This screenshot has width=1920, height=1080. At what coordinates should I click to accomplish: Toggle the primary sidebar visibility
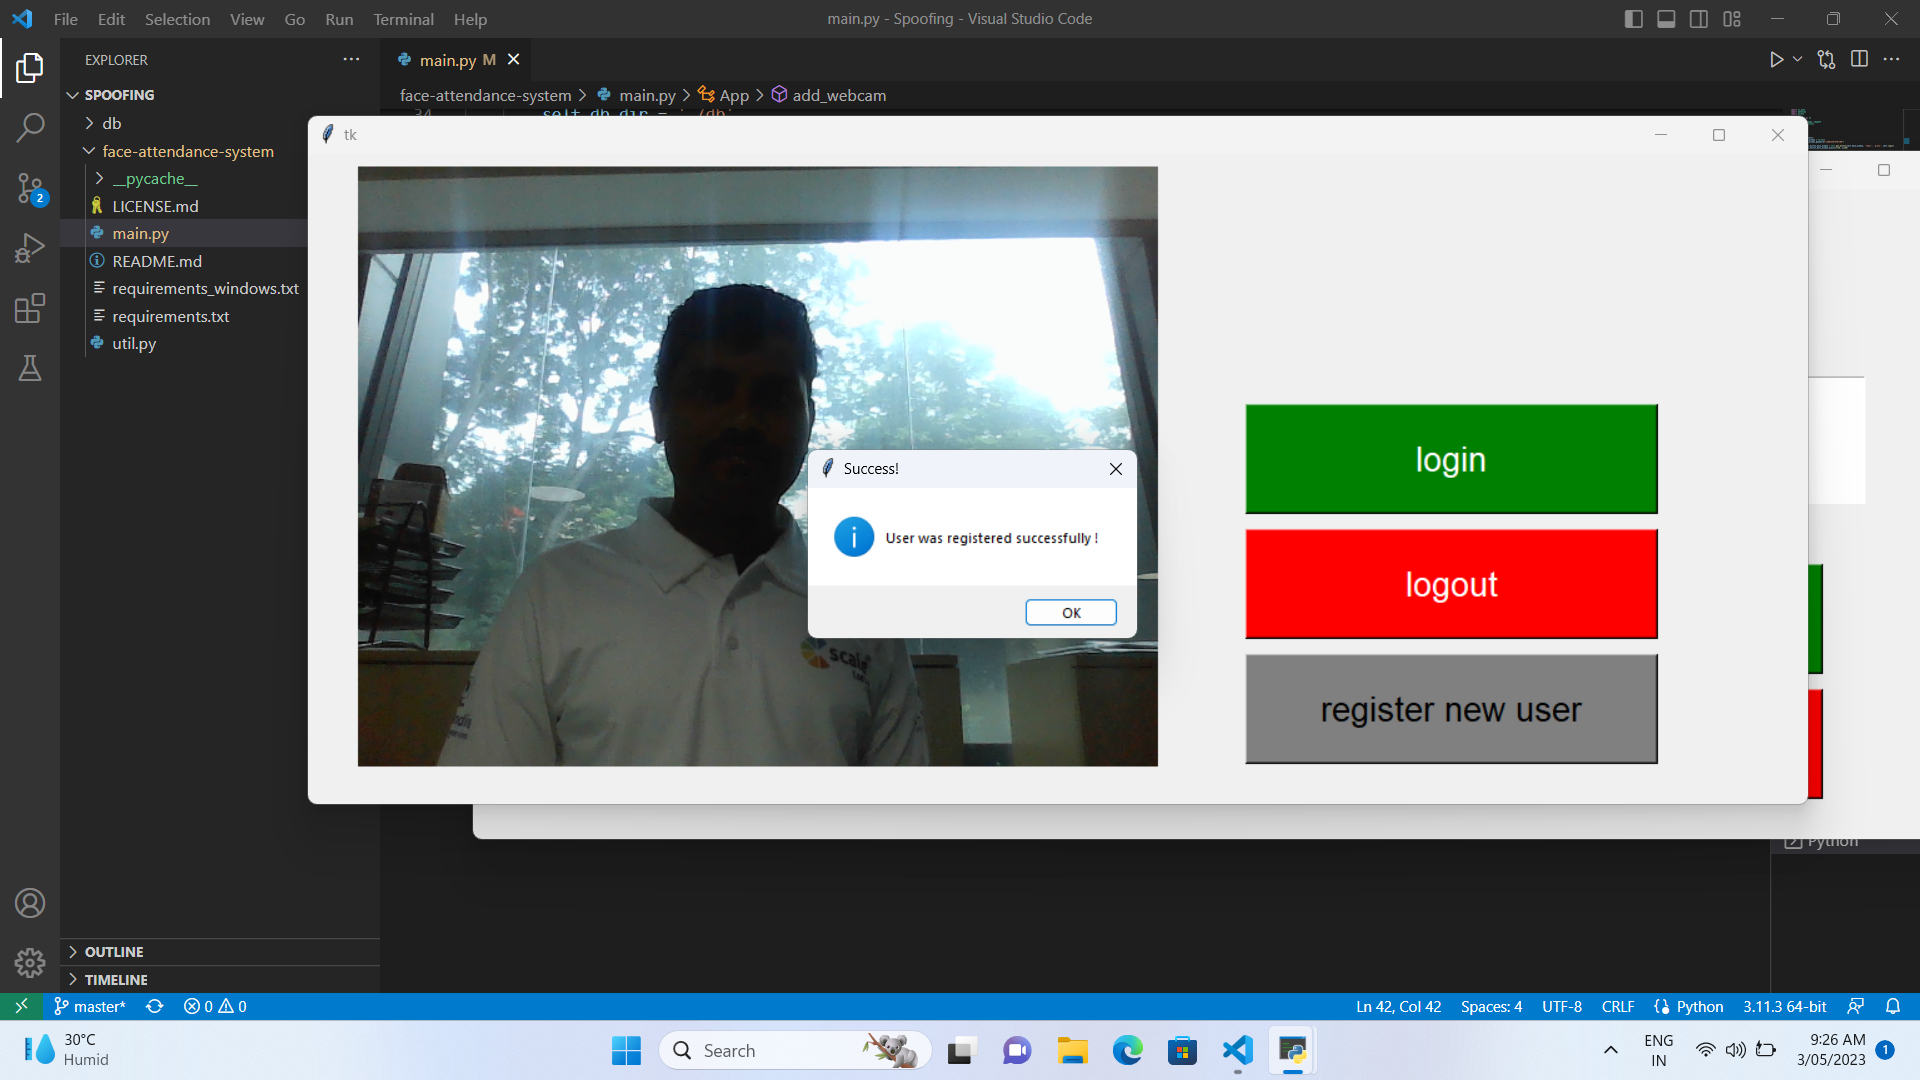[1633, 18]
